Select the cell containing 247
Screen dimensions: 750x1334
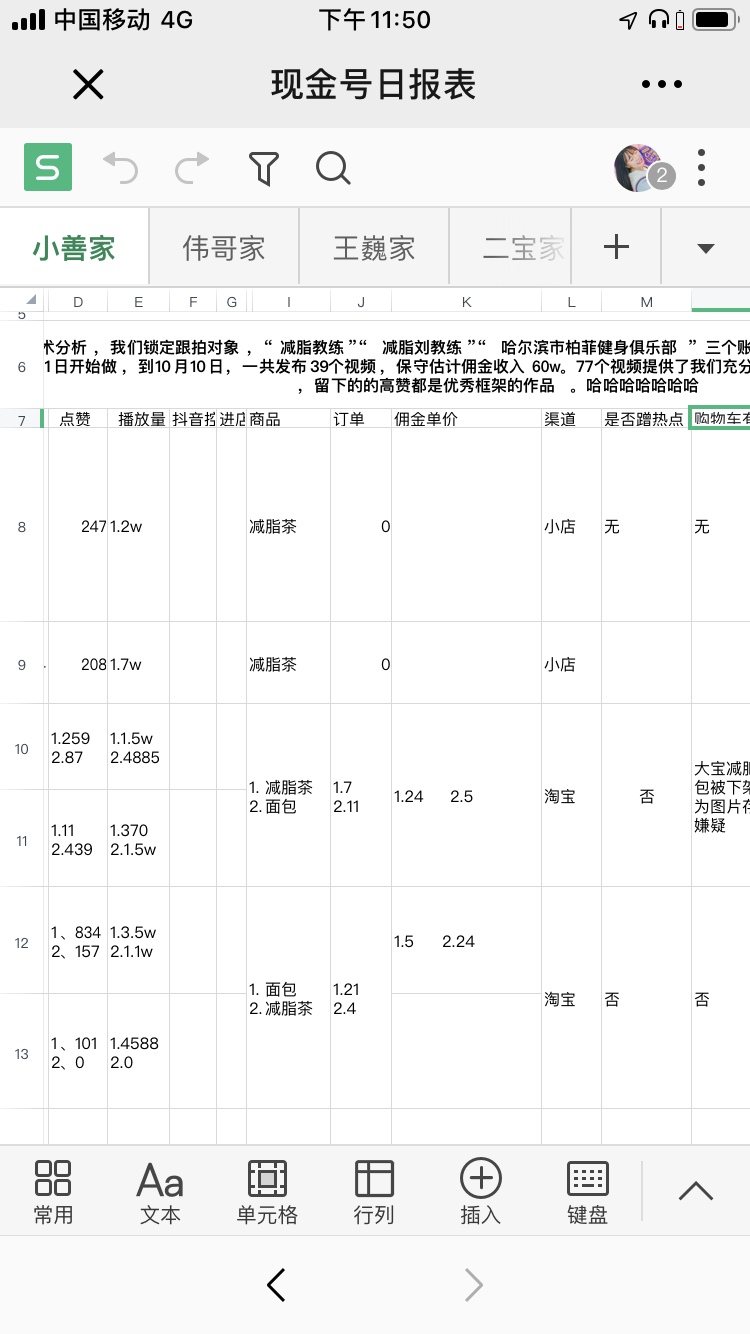pos(78,526)
